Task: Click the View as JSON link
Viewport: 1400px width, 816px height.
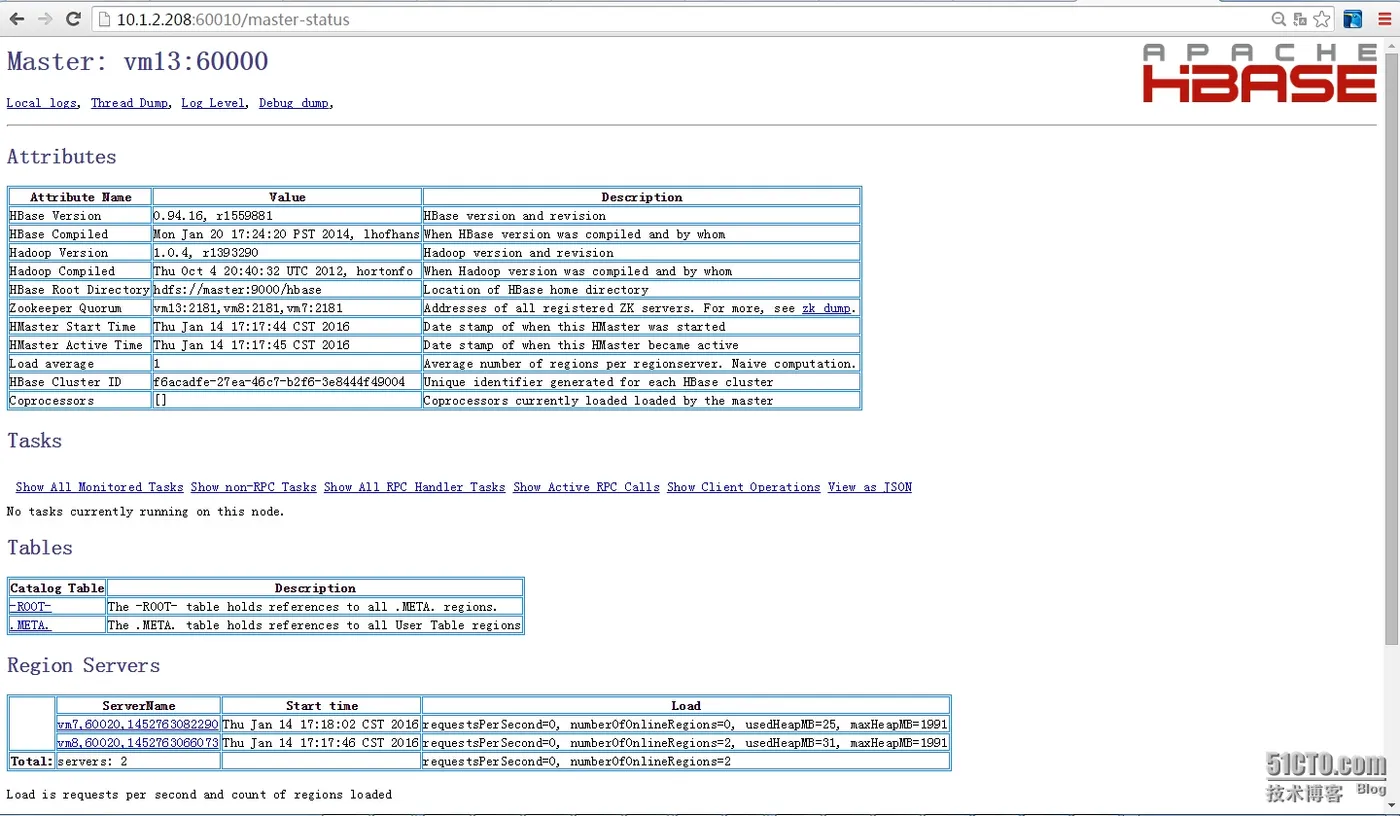Action: point(870,487)
